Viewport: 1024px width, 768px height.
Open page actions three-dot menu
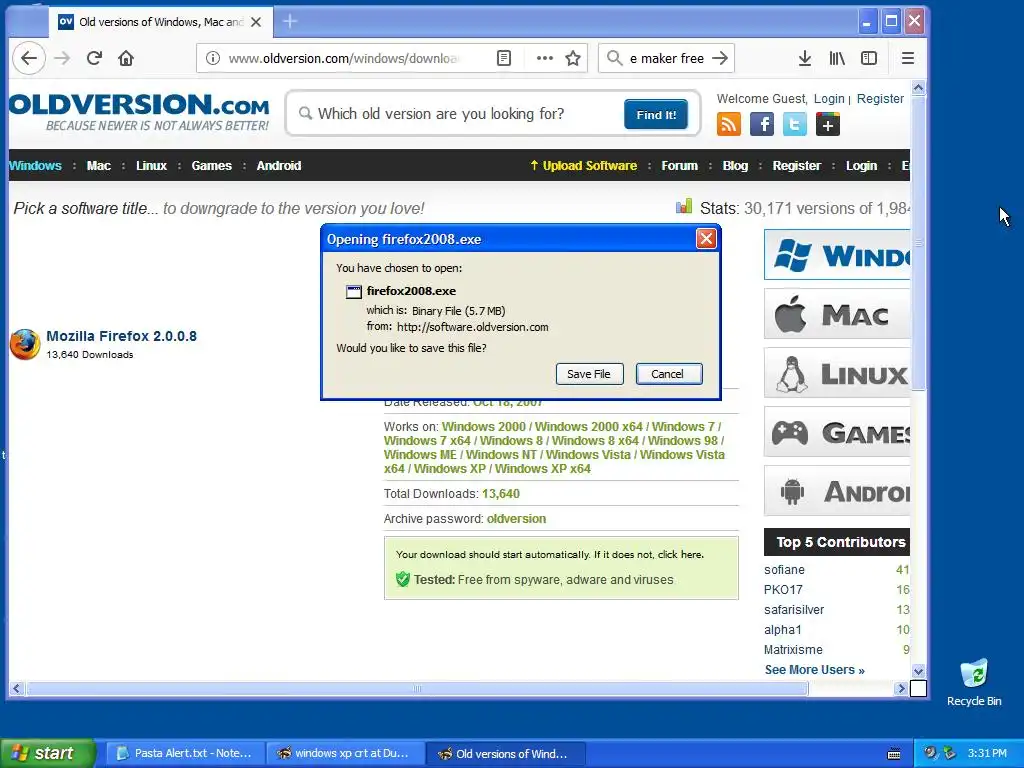click(545, 58)
